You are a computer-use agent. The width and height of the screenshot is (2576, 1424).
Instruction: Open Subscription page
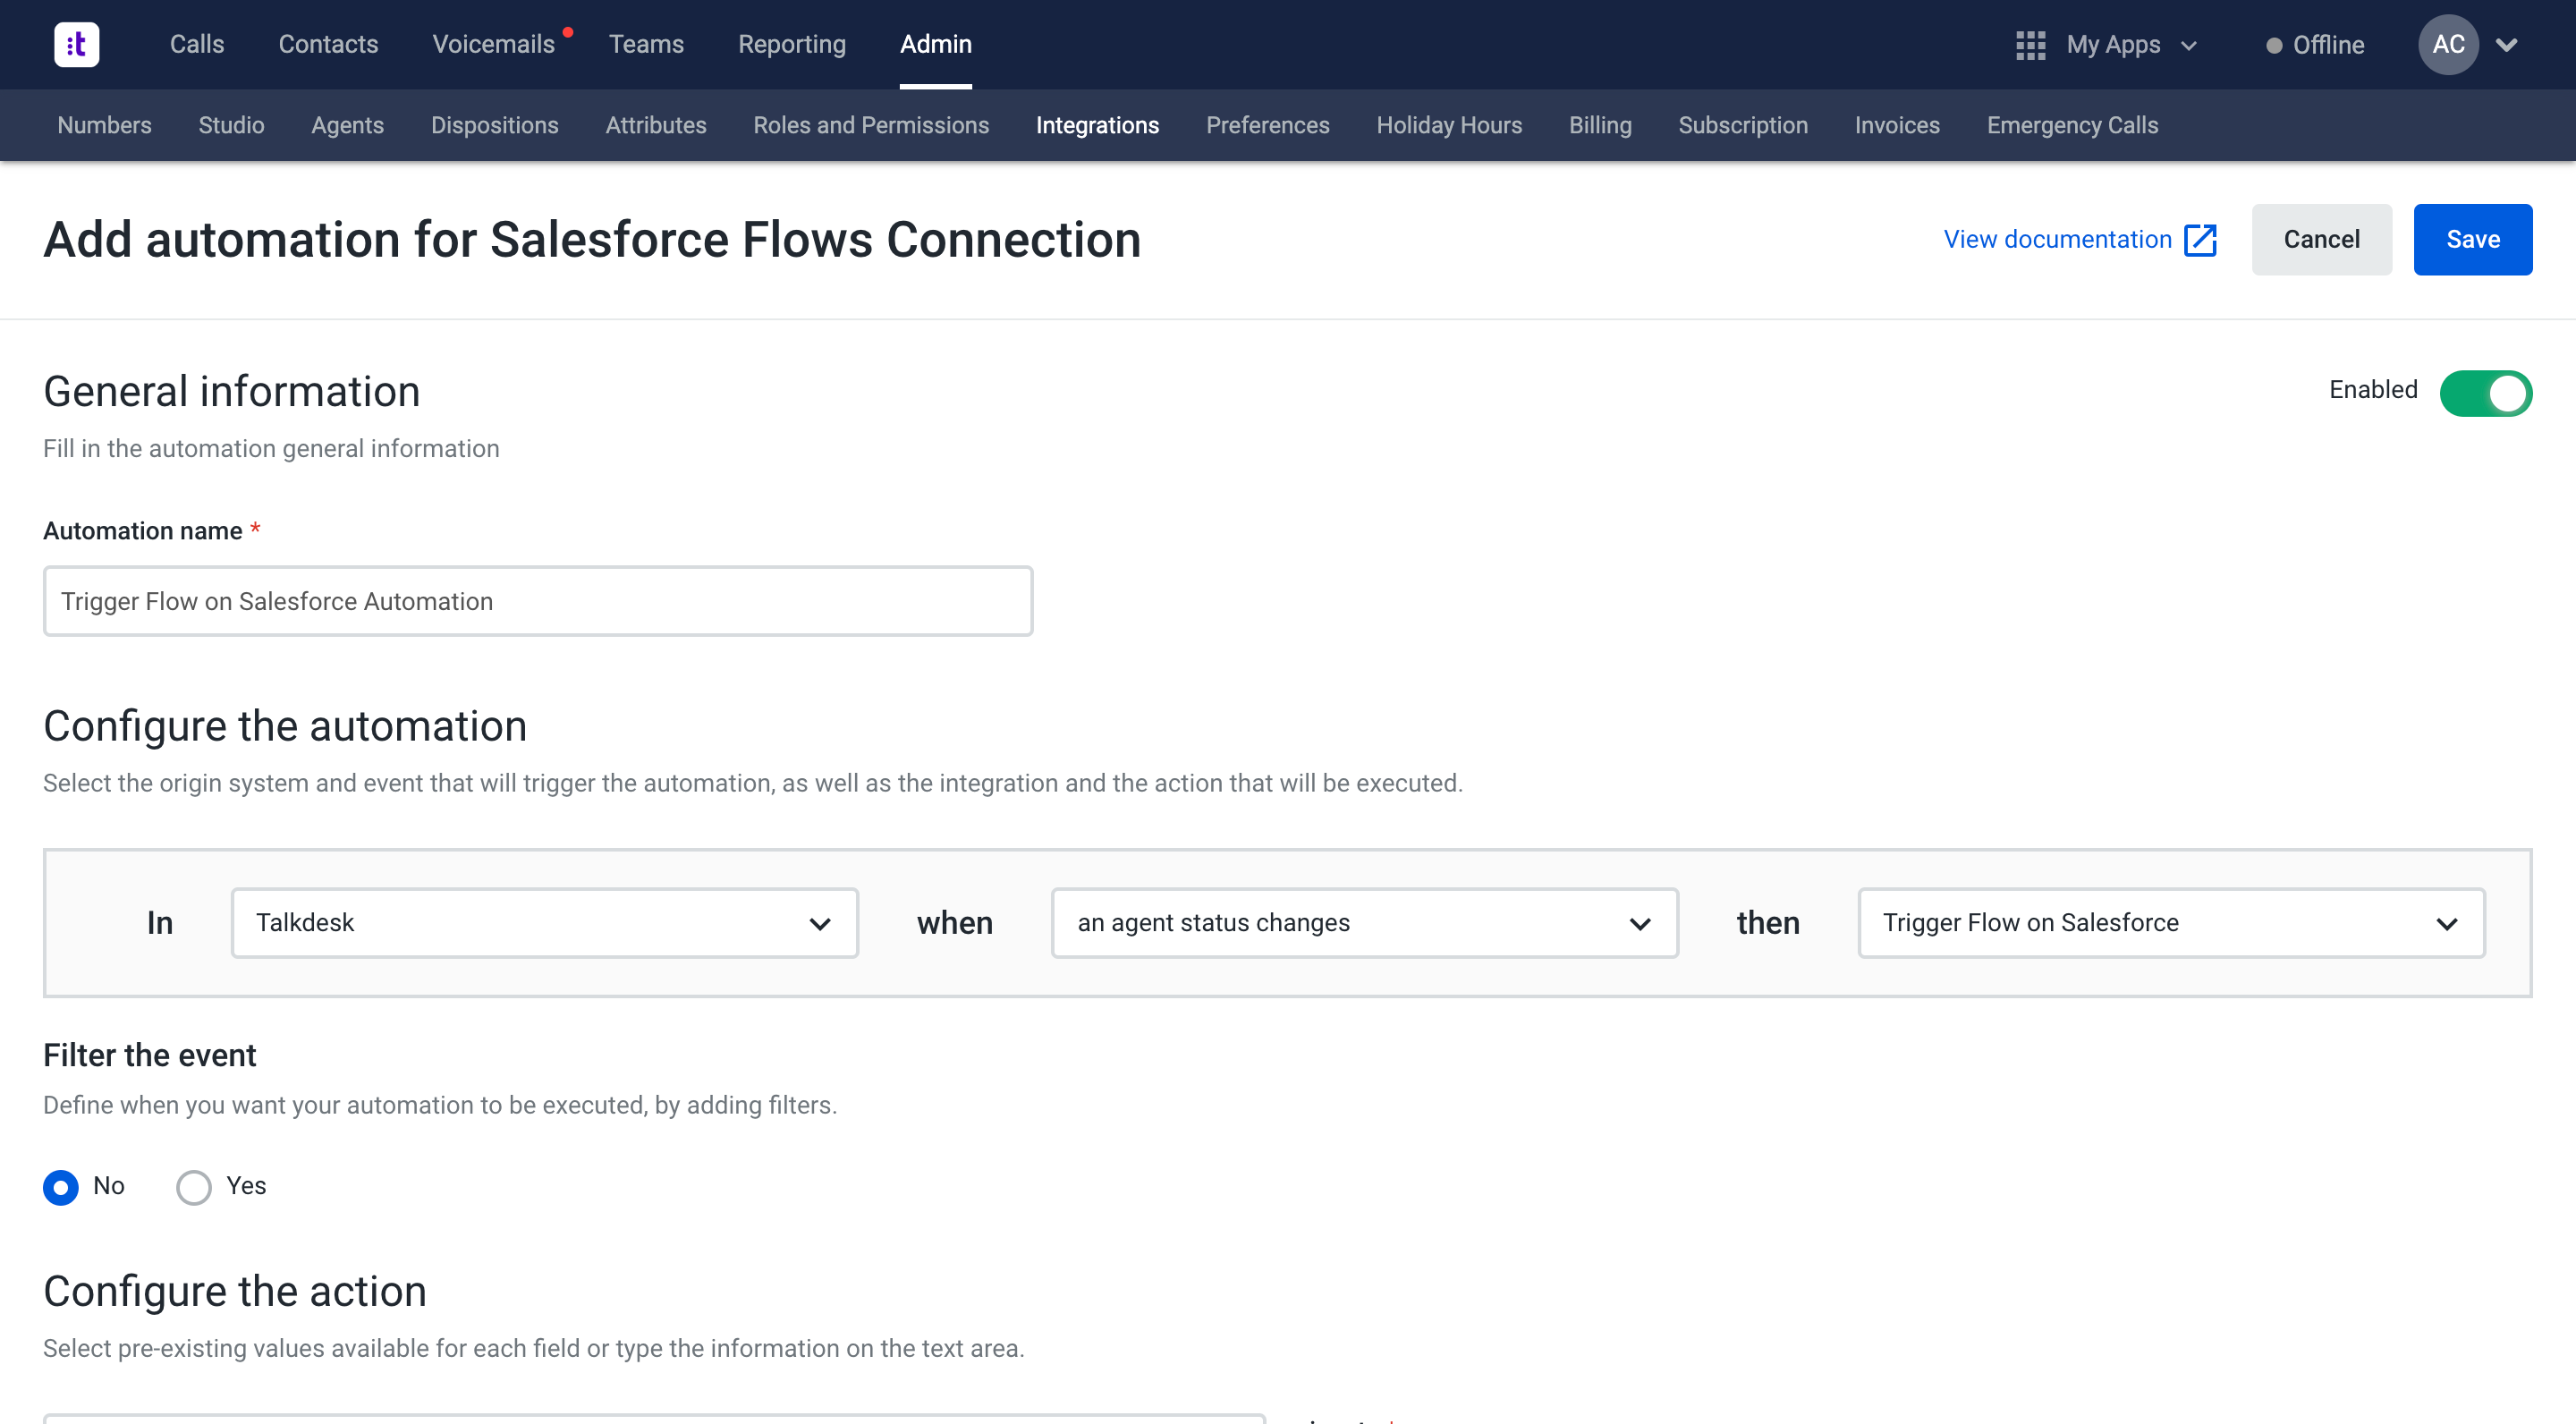(1742, 125)
